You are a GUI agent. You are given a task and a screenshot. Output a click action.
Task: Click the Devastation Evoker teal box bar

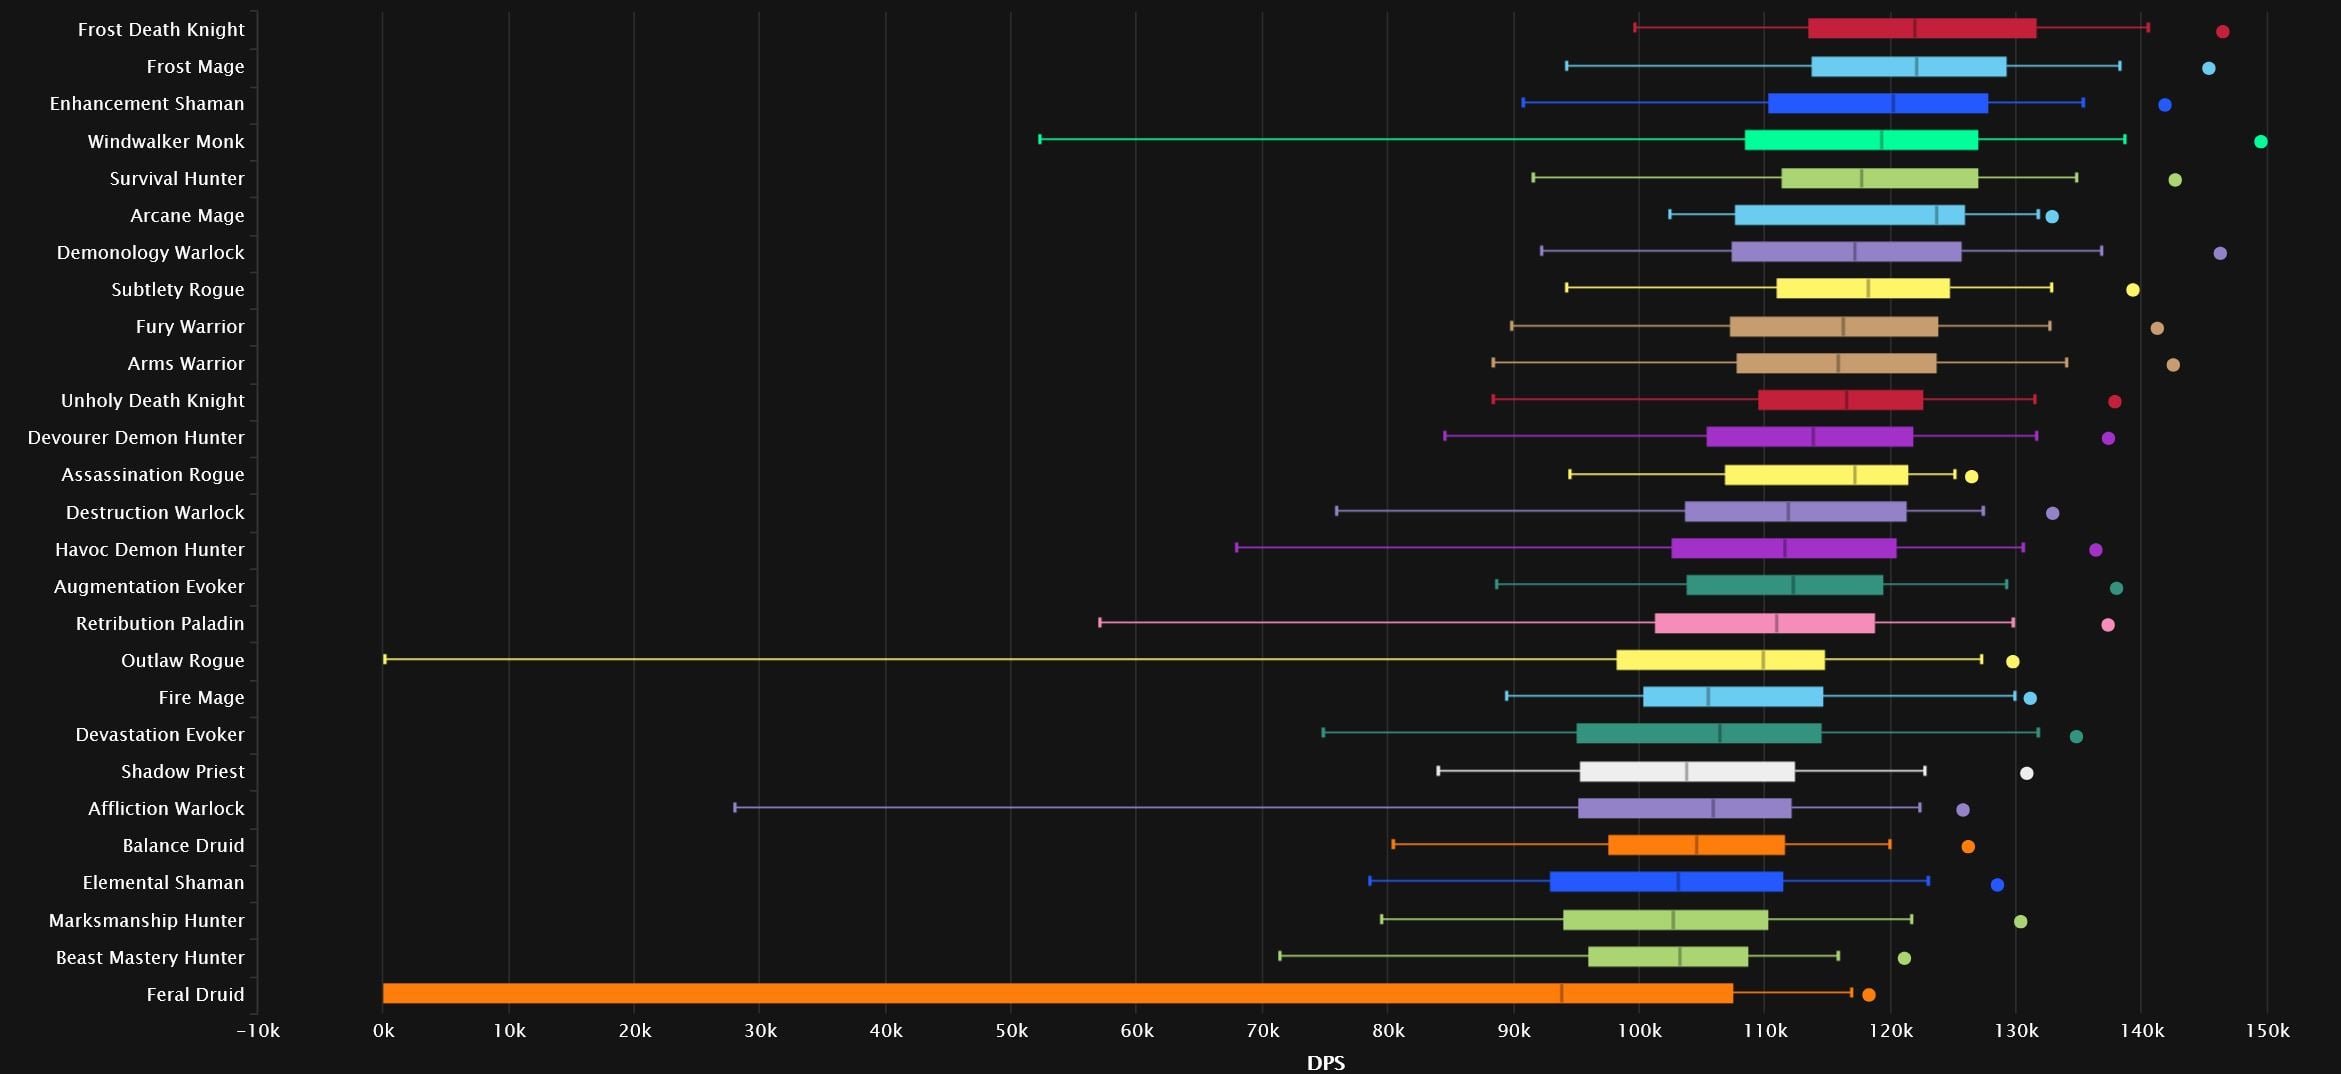1698,734
